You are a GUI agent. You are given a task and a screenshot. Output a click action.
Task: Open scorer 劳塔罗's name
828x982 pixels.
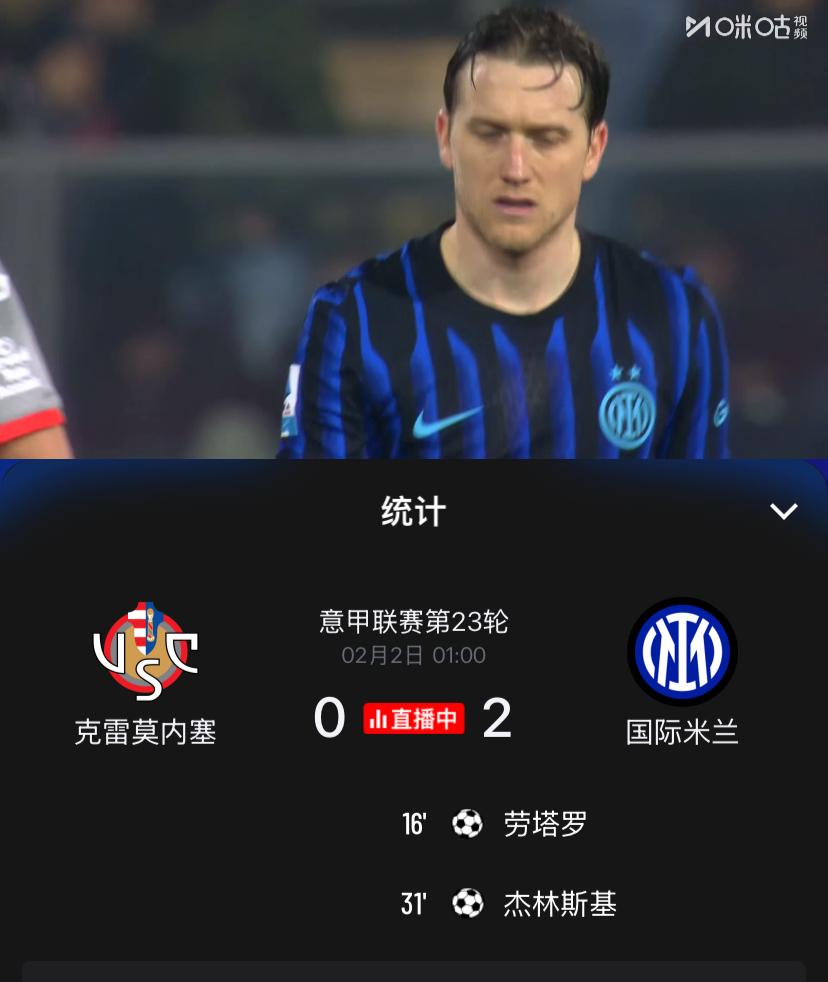[x=546, y=824]
